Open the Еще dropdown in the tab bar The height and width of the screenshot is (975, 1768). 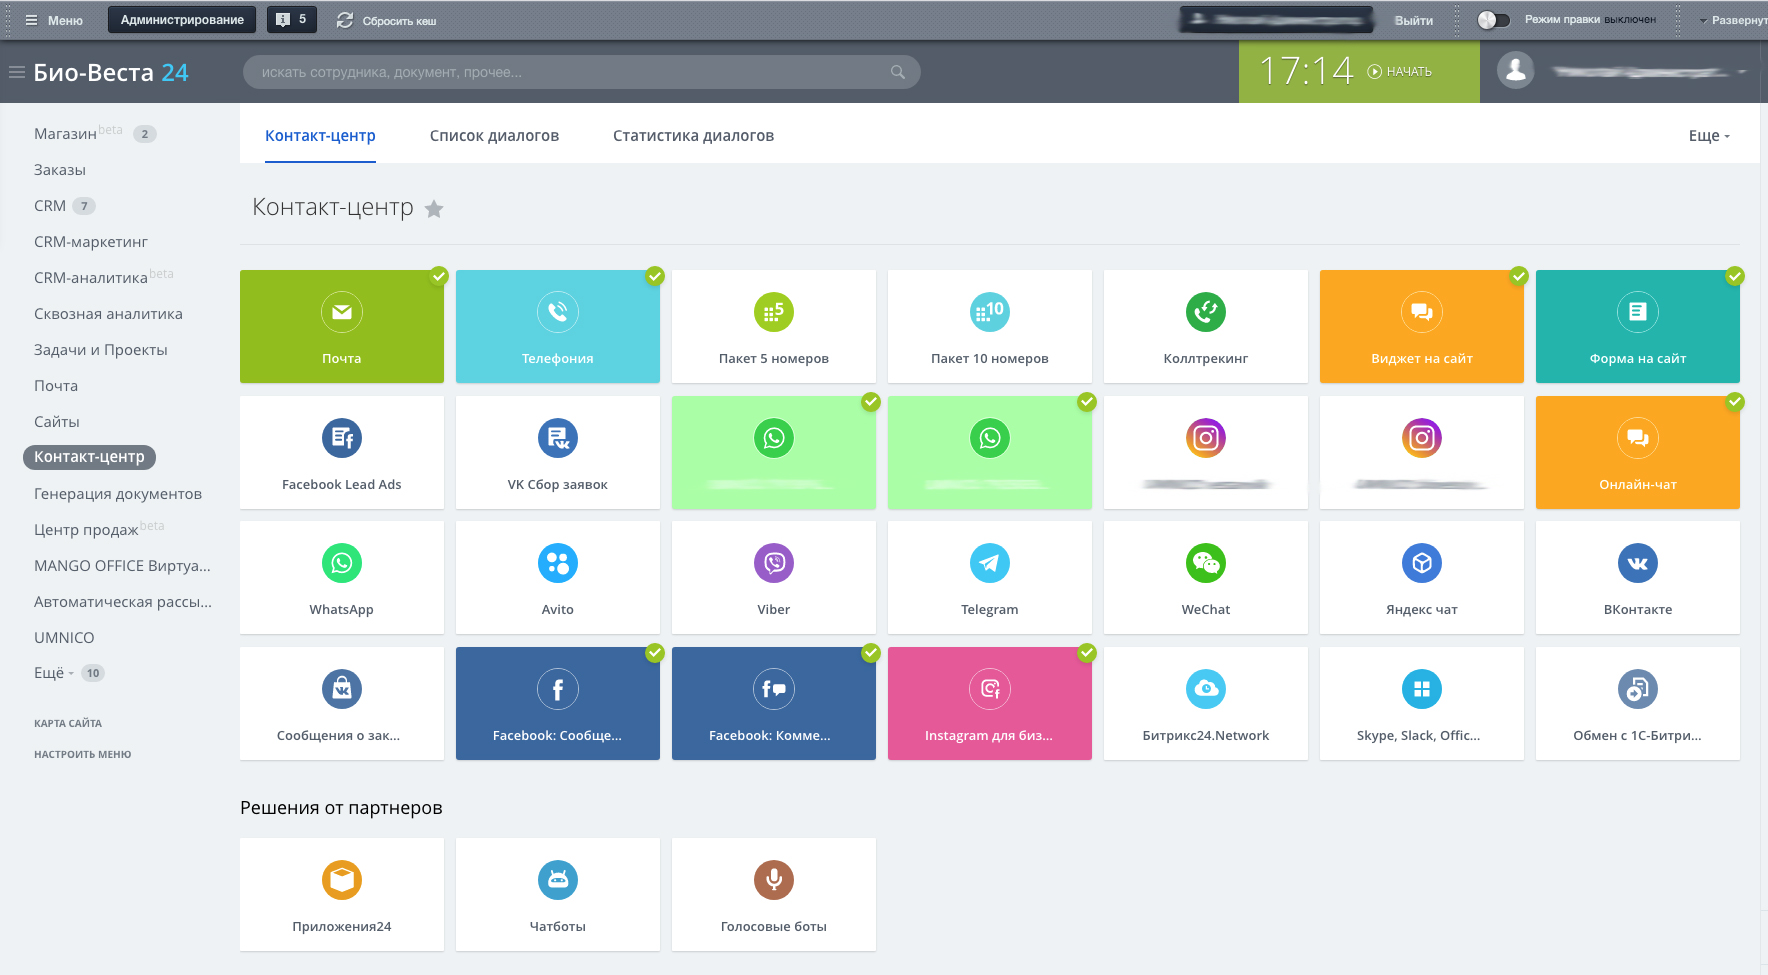(1708, 135)
